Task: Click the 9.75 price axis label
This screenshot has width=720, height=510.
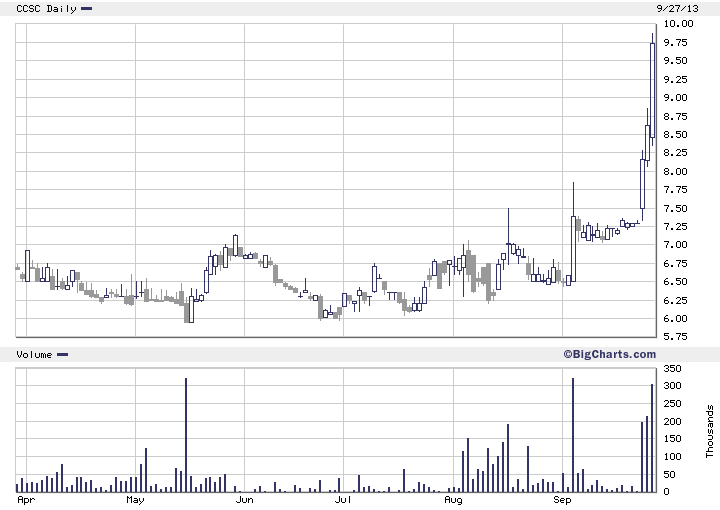Action: click(675, 43)
